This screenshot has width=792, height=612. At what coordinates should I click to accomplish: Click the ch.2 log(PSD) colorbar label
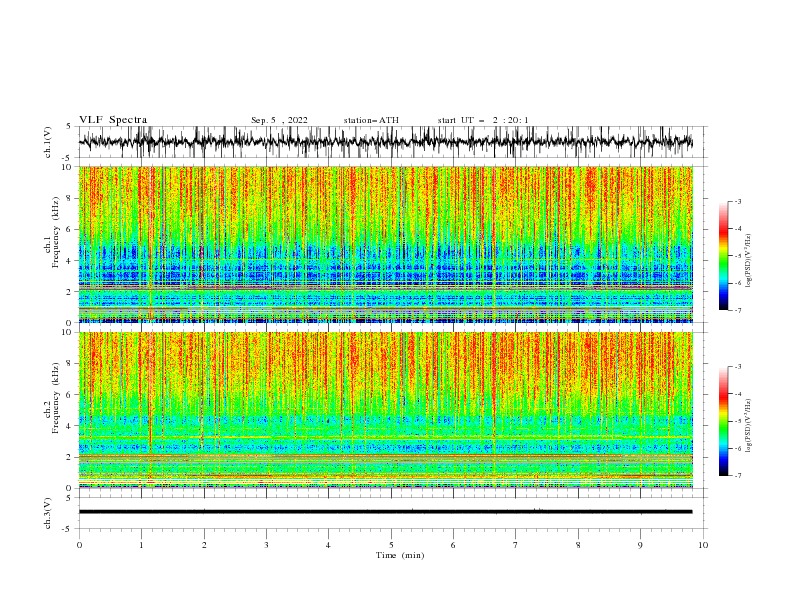[x=749, y=426]
